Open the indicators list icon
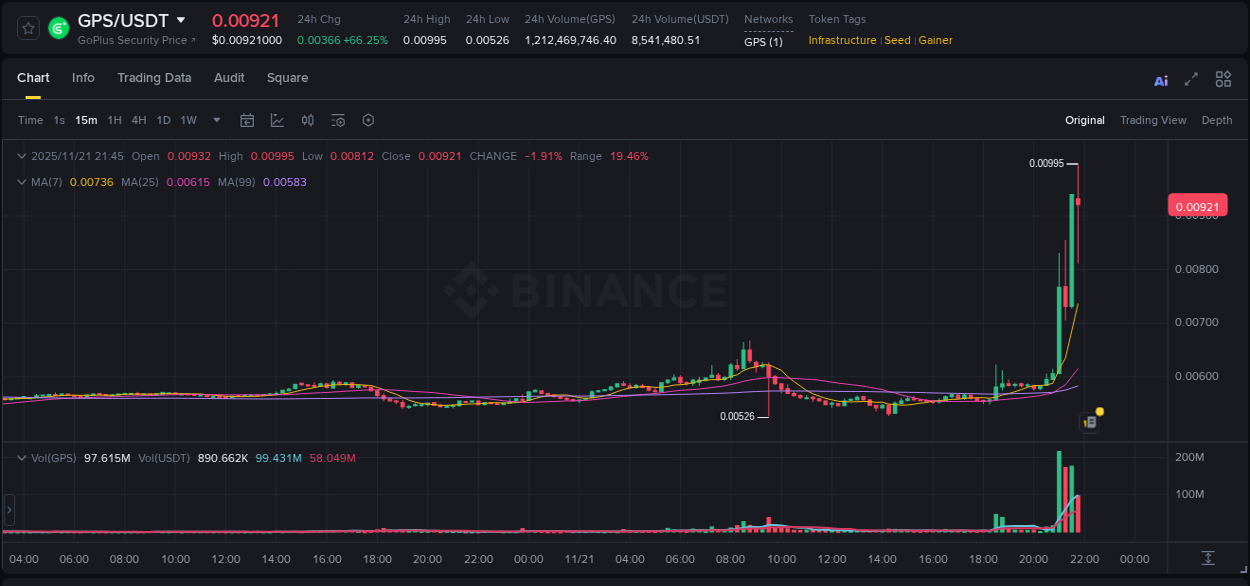Image resolution: width=1250 pixels, height=586 pixels. click(338, 120)
